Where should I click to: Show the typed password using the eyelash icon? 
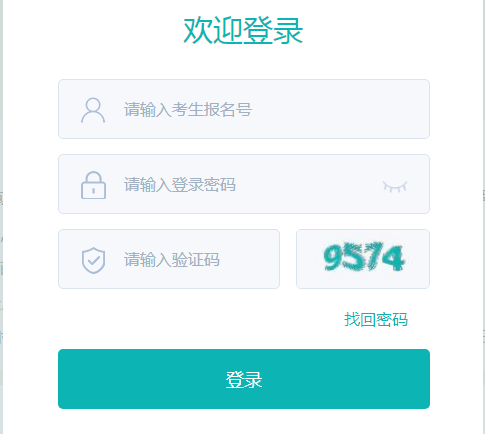395,187
